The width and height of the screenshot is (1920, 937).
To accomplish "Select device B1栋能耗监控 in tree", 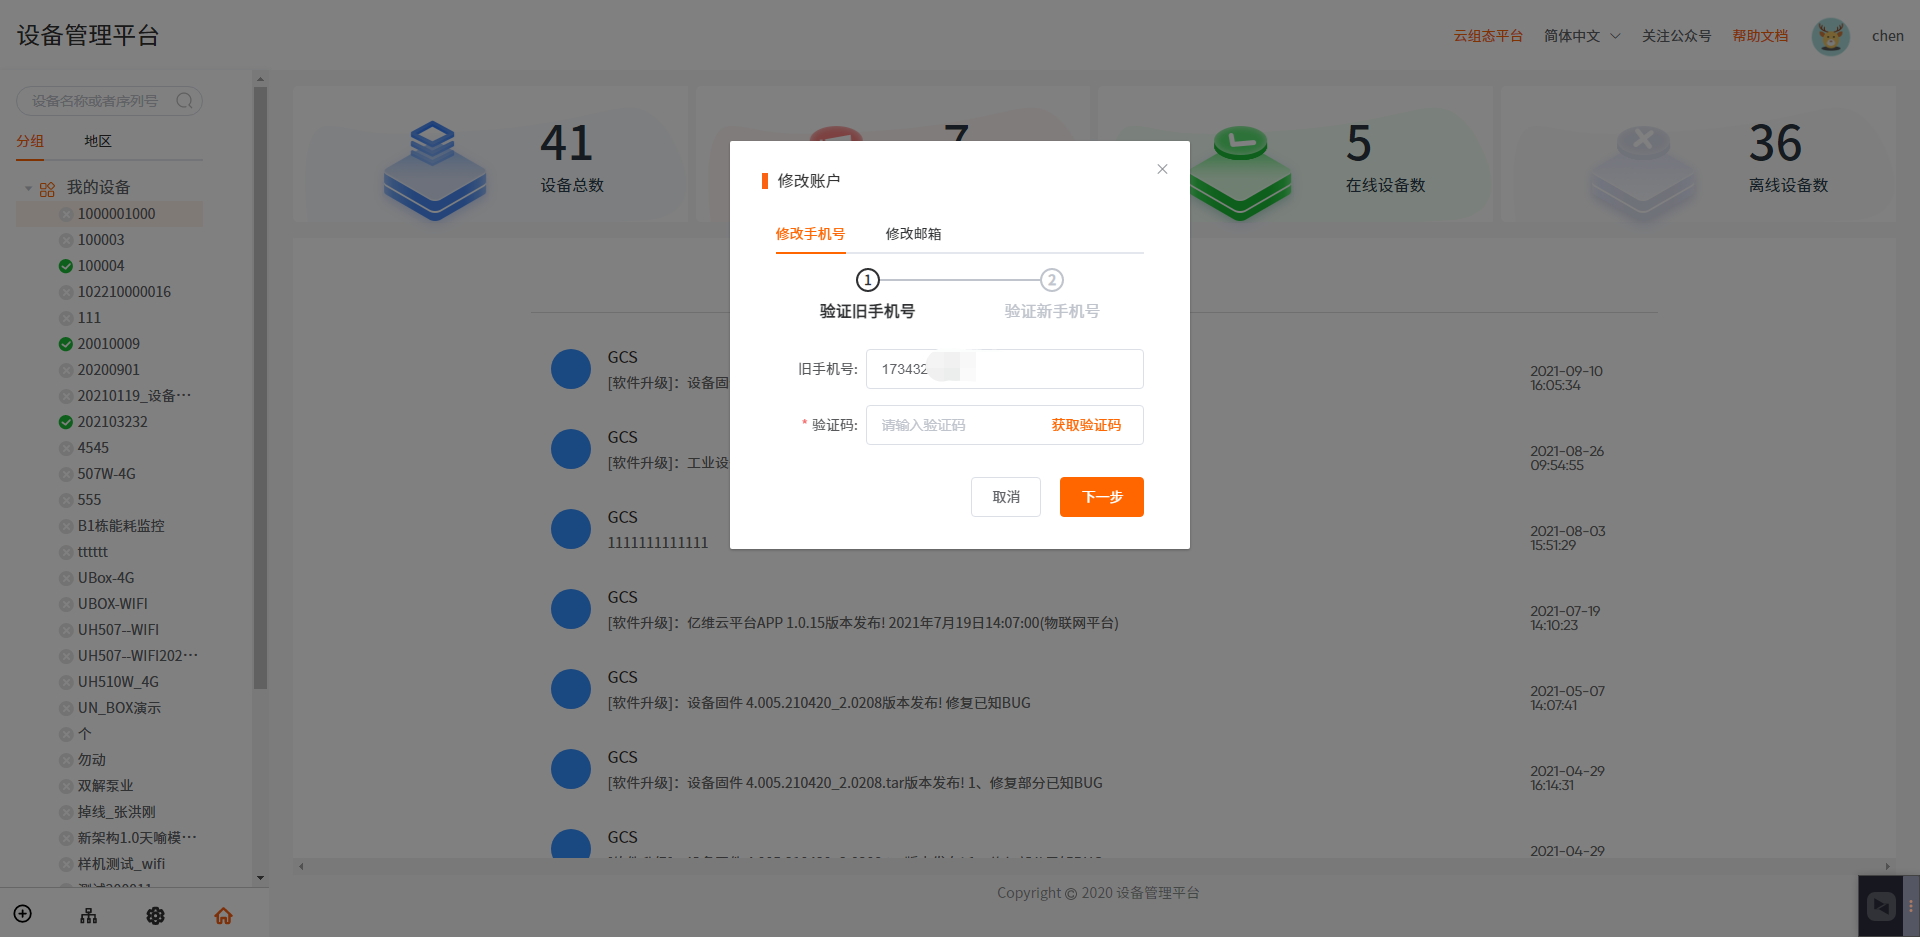I will (121, 526).
